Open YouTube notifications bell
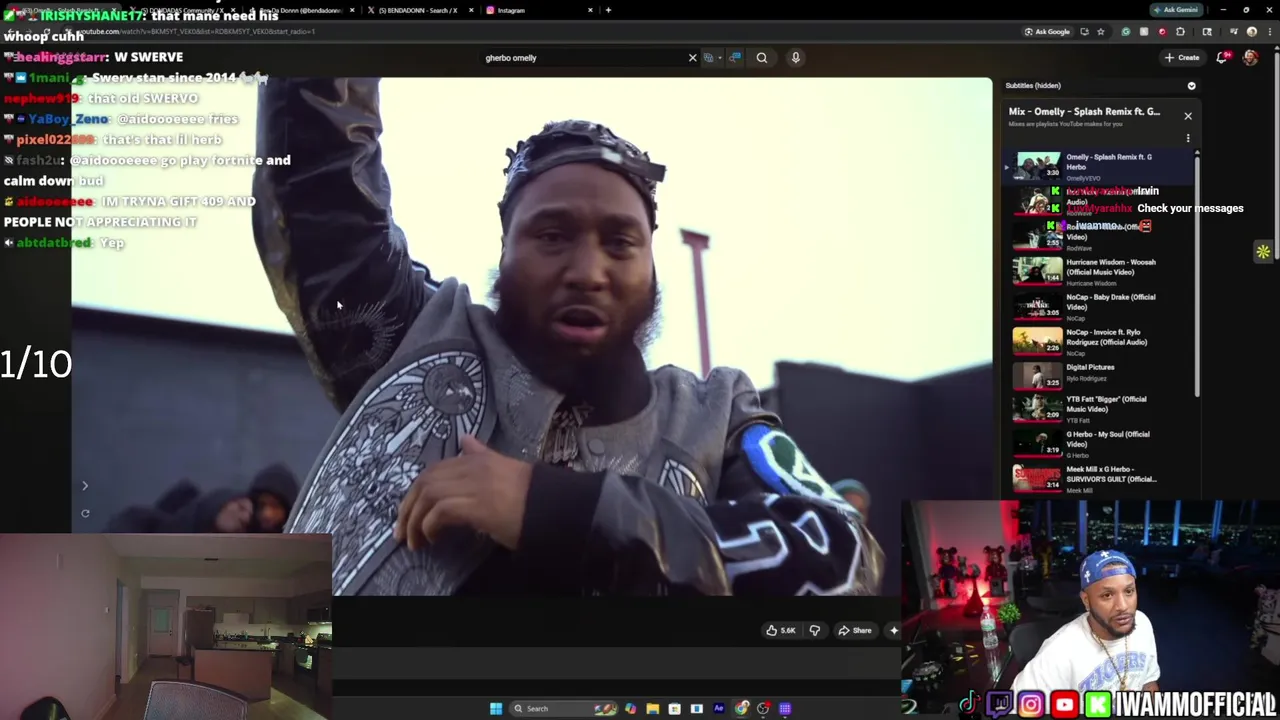Screen dimensions: 1280x720 click(1222, 58)
